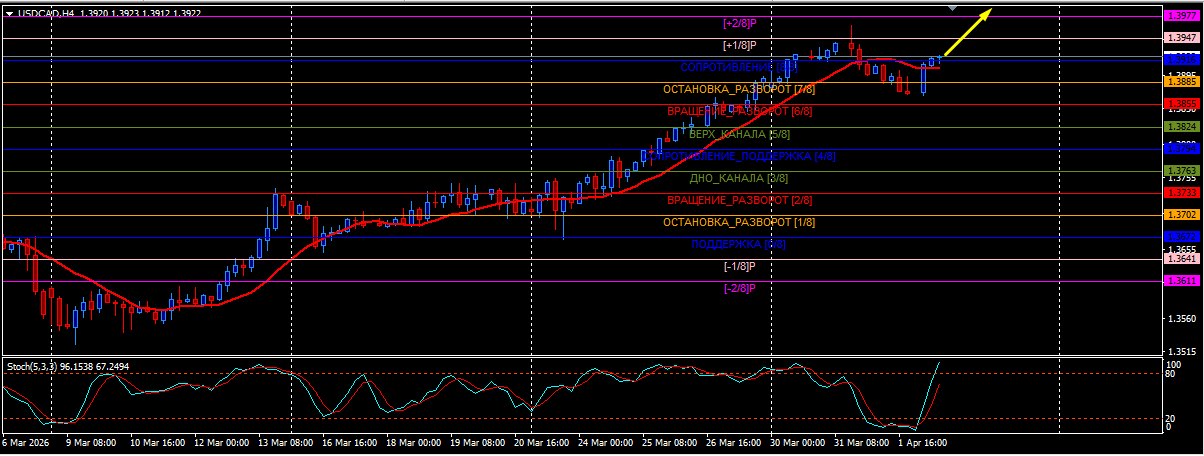1204x456 pixels.
Task: Click the red 1.3733 price tag
Action: tap(1181, 192)
